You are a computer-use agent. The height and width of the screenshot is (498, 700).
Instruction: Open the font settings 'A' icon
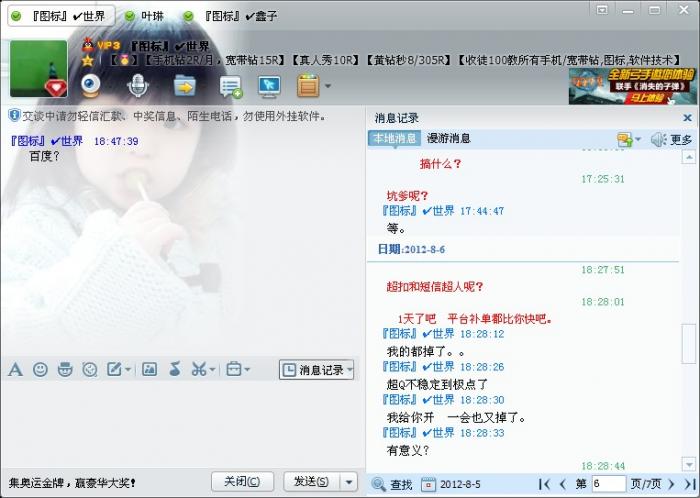pos(15,369)
